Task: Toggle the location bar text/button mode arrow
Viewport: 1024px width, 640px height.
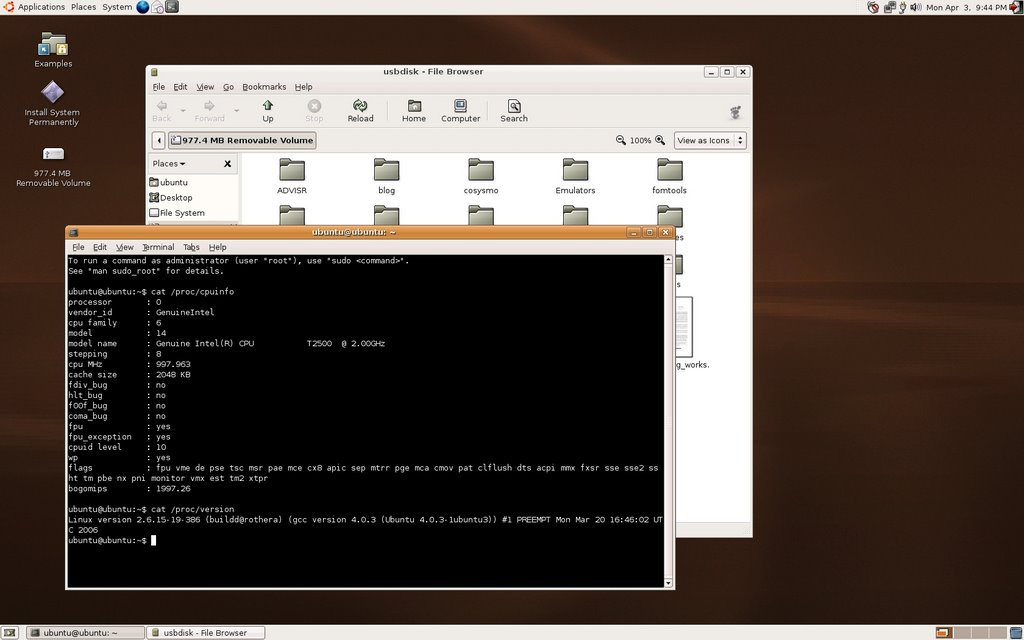Action: pyautogui.click(x=158, y=141)
